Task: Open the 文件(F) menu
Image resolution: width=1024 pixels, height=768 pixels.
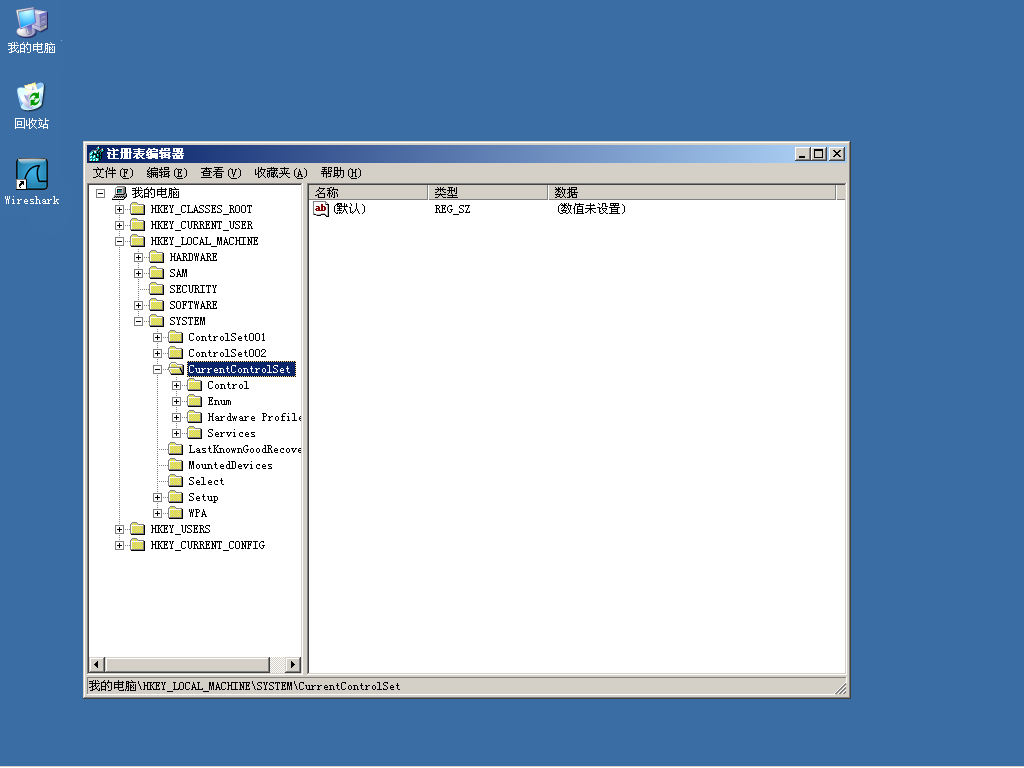Action: pyautogui.click(x=112, y=172)
